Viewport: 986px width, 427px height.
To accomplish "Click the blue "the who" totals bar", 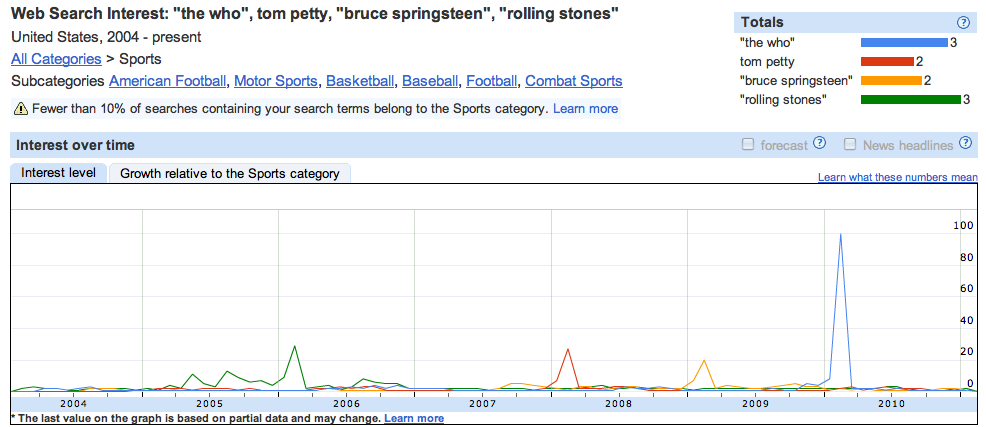I will (x=904, y=43).
